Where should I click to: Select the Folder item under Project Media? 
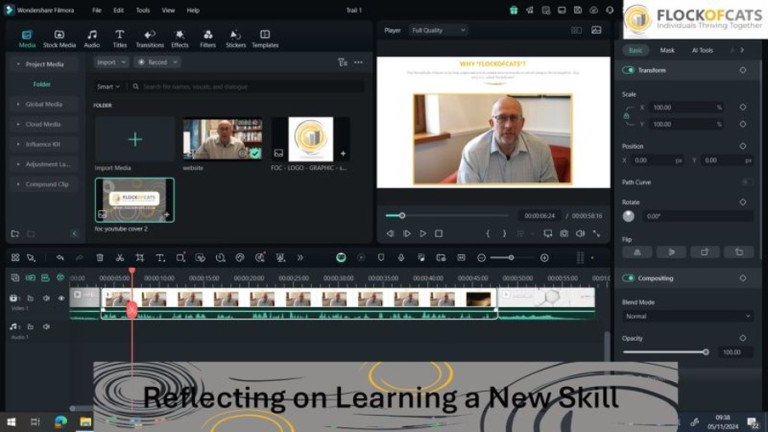[42, 84]
